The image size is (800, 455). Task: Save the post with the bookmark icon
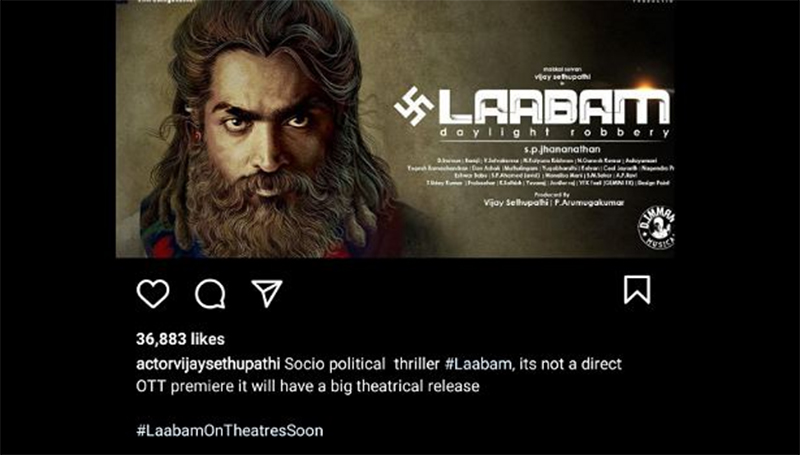[637, 290]
